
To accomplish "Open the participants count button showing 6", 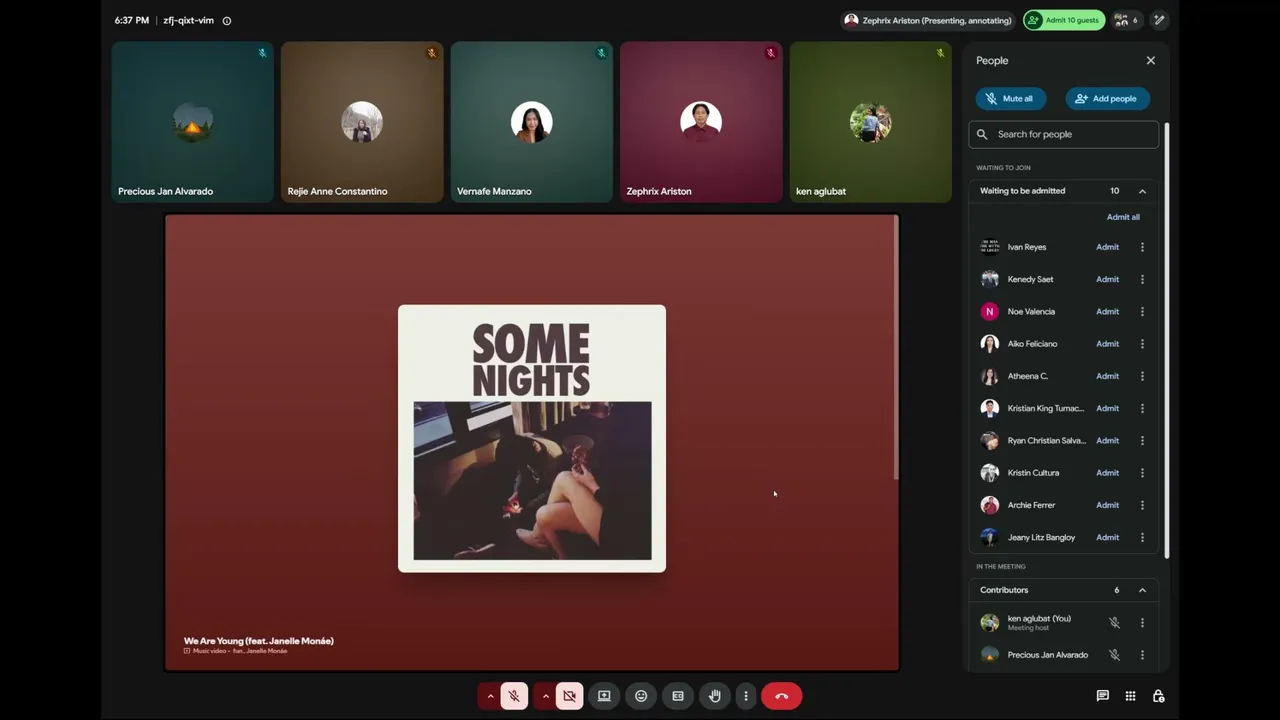I will pyautogui.click(x=1126, y=20).
